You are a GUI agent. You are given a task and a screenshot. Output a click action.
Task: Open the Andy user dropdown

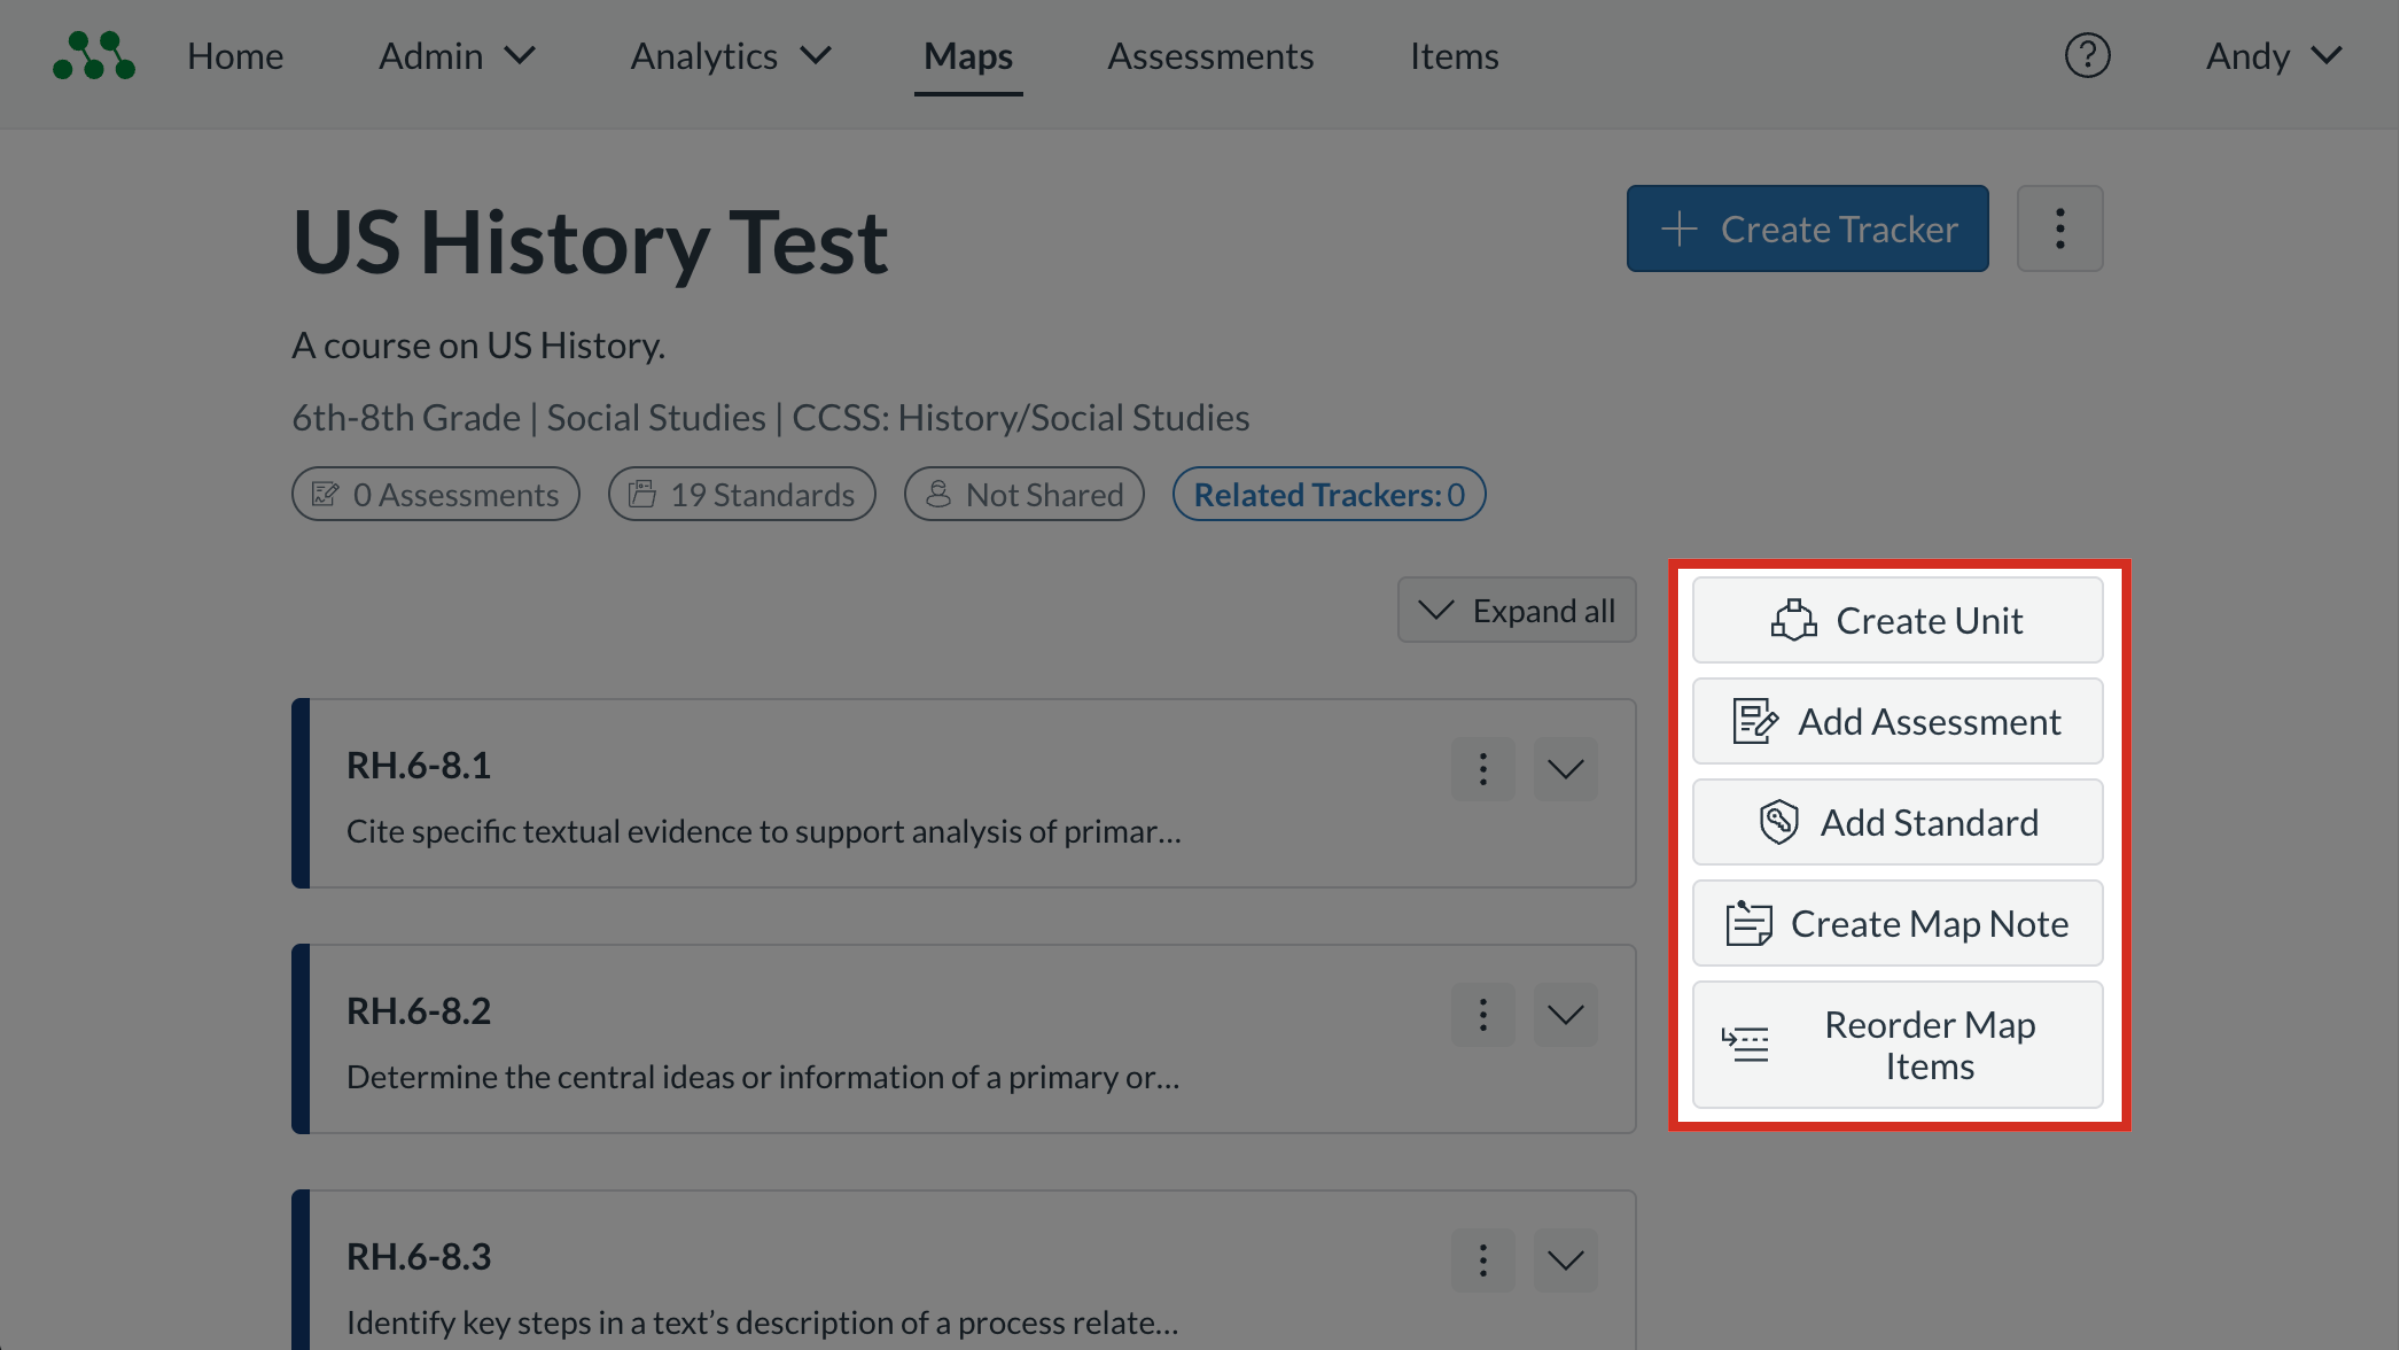2274,56
